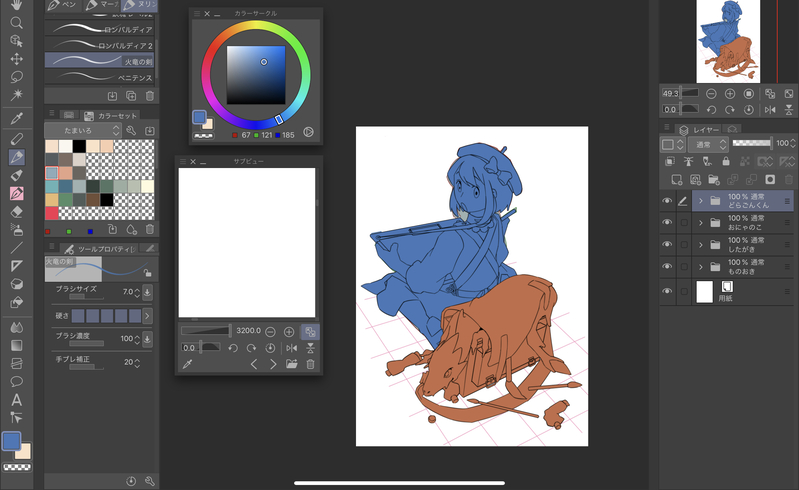Viewport: 799px width, 490px height.
Task: Select the main blue foreground color box
Action: point(12,441)
